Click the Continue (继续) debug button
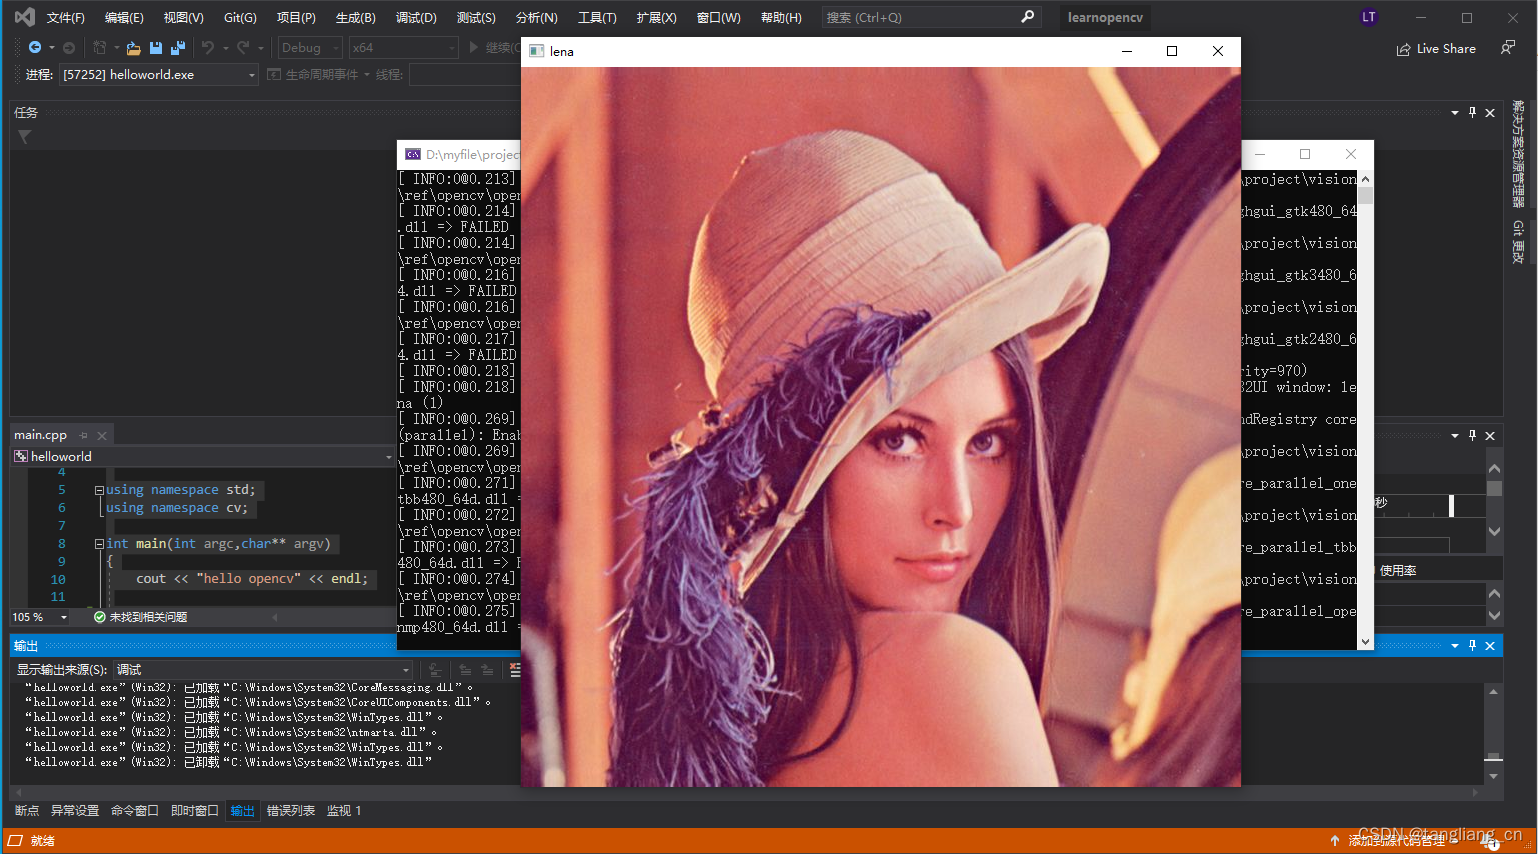This screenshot has height=854, width=1538. 493,47
